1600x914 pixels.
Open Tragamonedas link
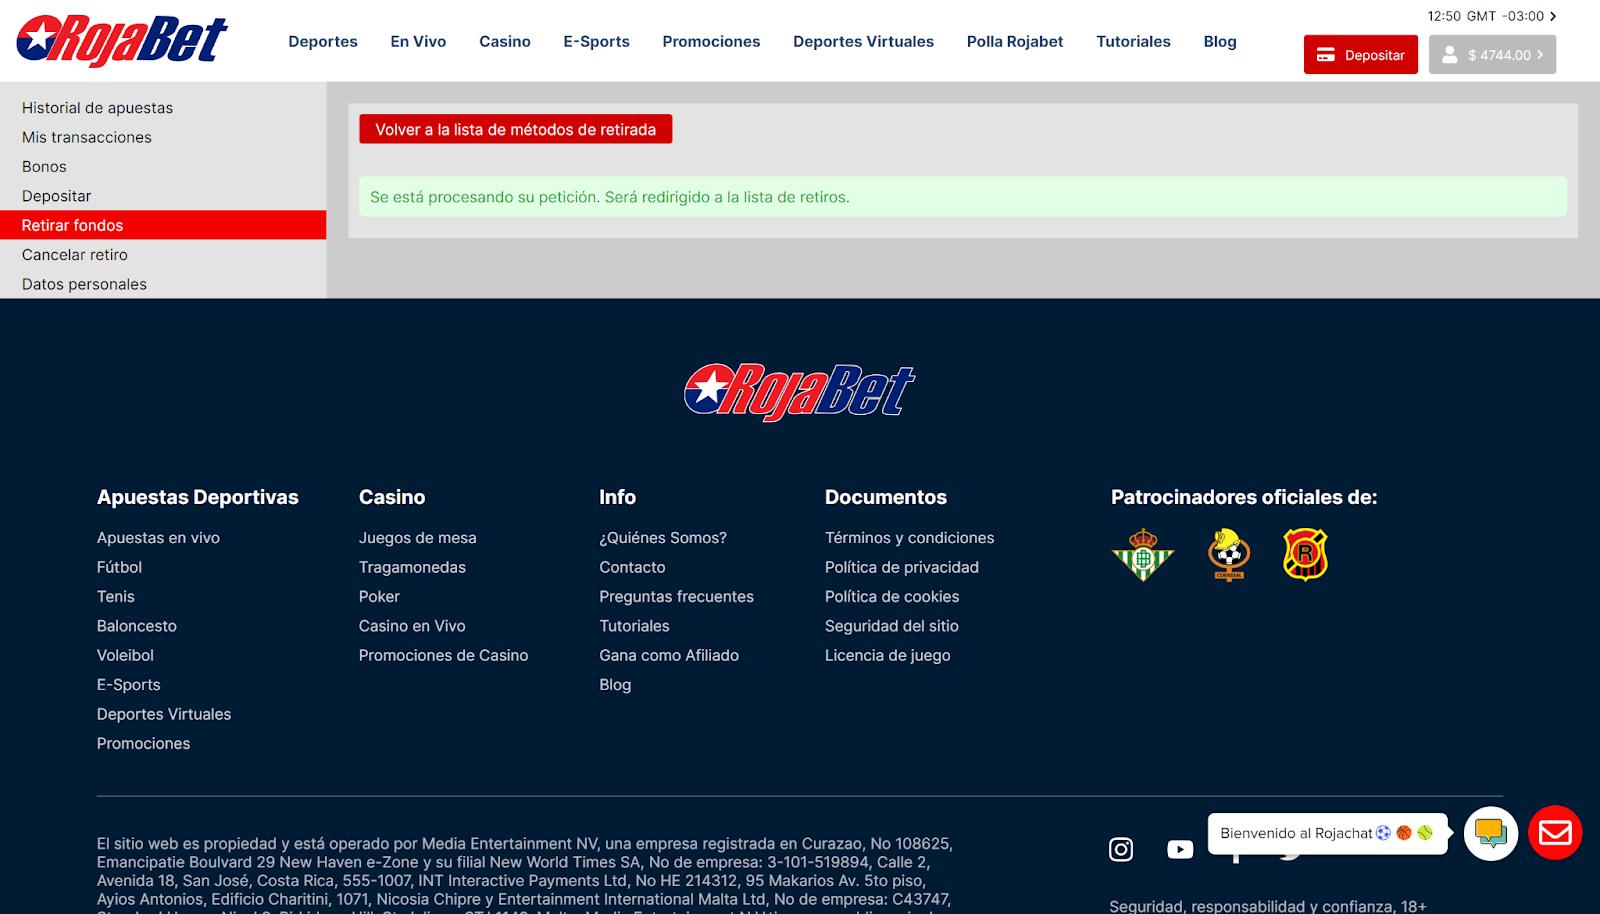click(412, 567)
